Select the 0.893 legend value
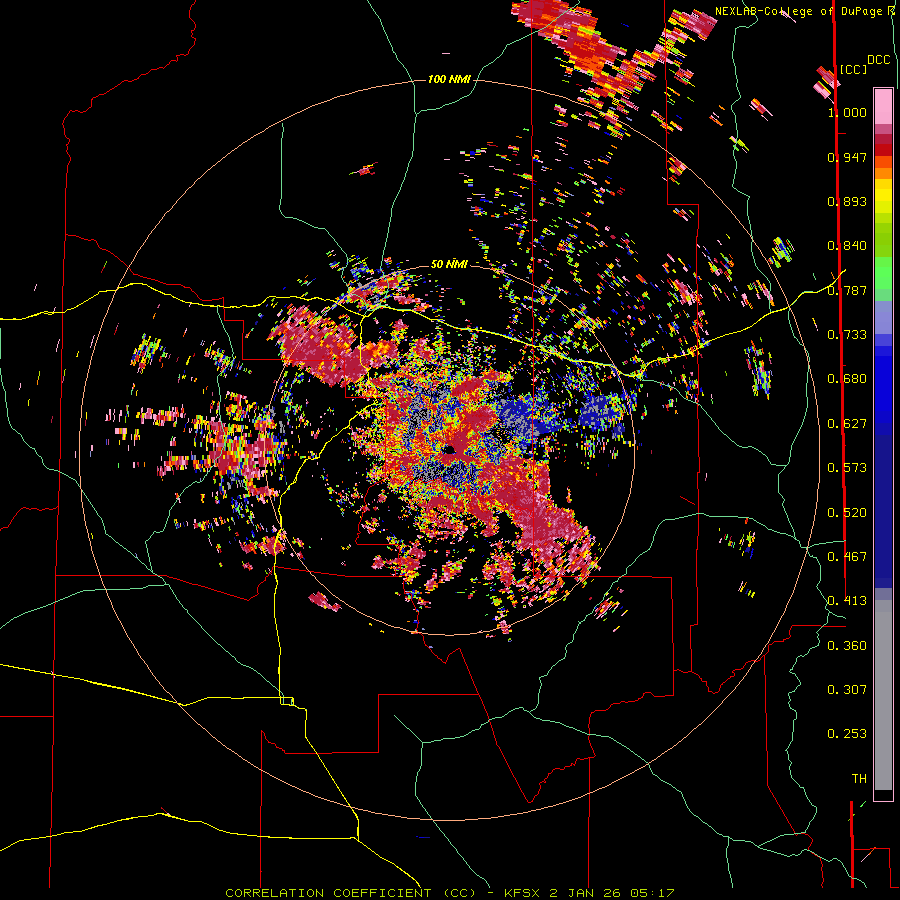Screen dimensions: 900x900 [x=847, y=201]
